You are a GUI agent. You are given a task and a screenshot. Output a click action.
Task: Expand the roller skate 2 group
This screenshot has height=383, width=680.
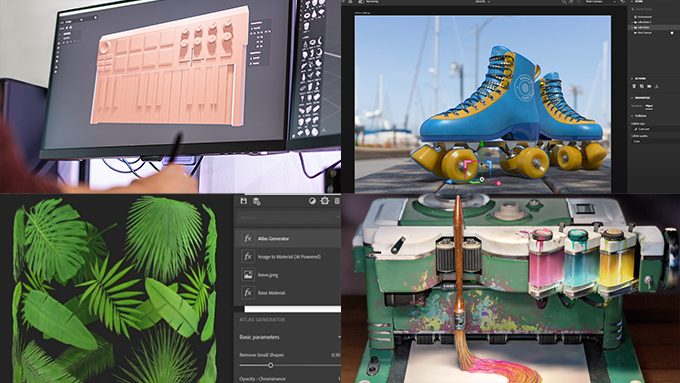pos(632,22)
